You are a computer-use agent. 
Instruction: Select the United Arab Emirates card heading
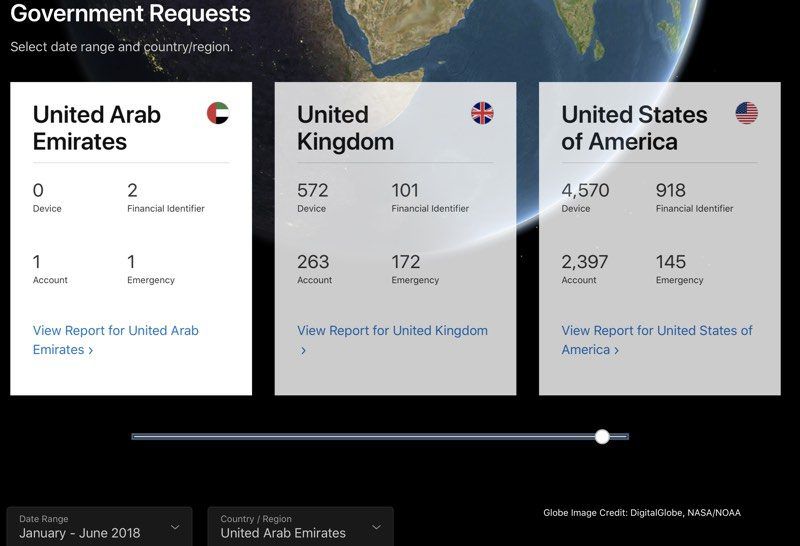(97, 128)
